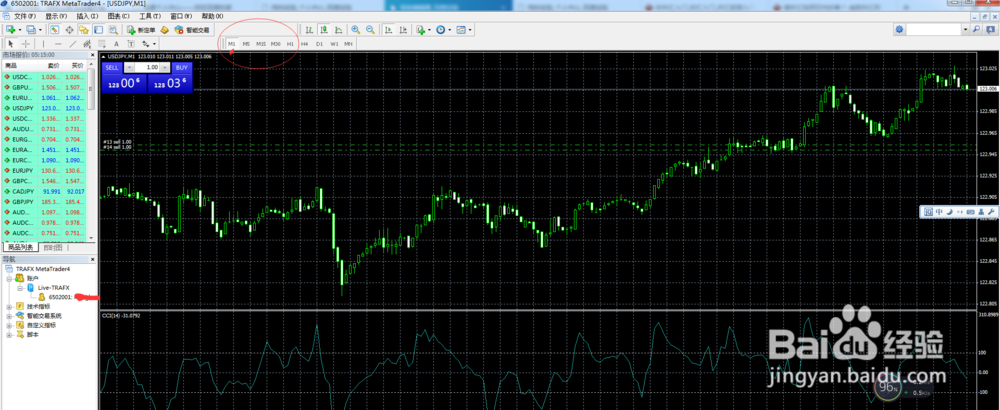Click the search magnifier icon
The image size is (1000, 410).
[x=976, y=29]
